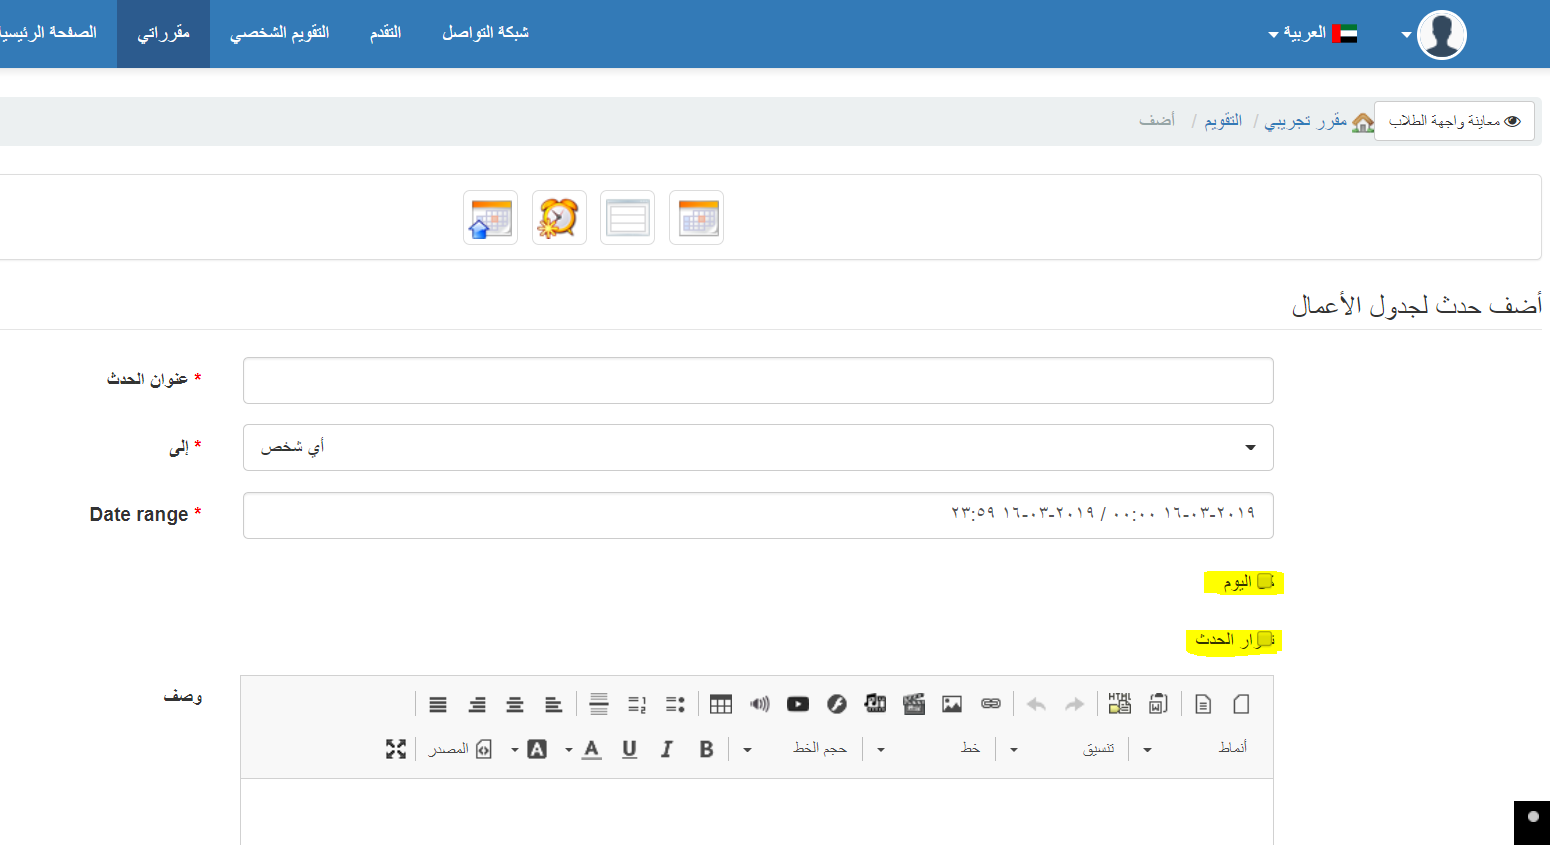
Task: Open the month calendar view icon
Action: pos(696,217)
